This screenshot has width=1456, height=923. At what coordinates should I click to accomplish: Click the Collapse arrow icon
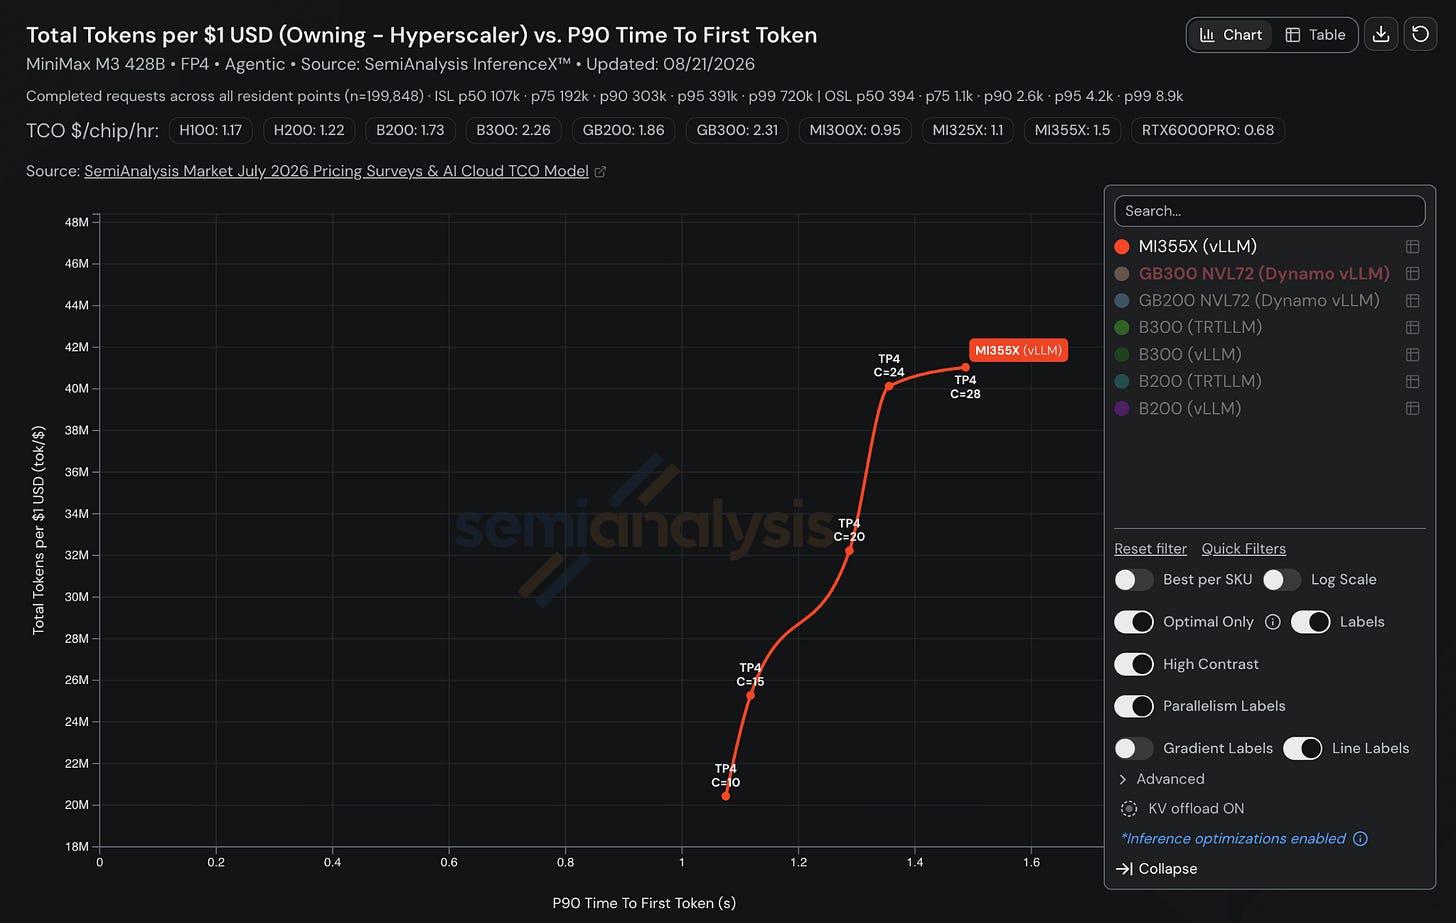[x=1124, y=869]
